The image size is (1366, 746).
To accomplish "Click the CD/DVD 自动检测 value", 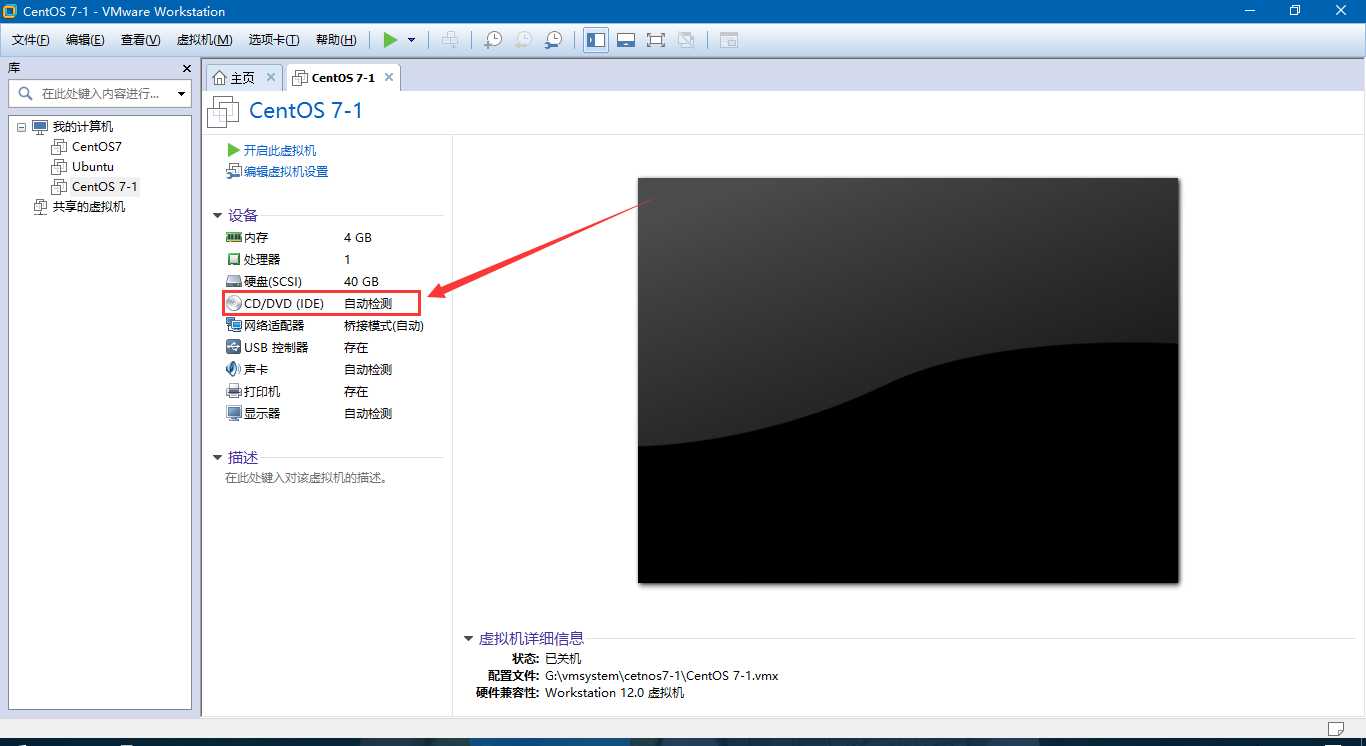I will coord(368,303).
